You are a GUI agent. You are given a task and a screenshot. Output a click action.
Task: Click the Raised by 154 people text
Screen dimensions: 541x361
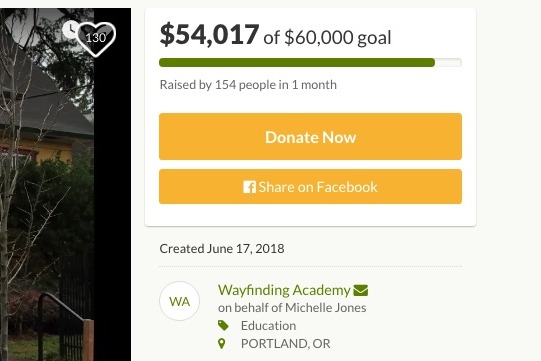pos(248,85)
